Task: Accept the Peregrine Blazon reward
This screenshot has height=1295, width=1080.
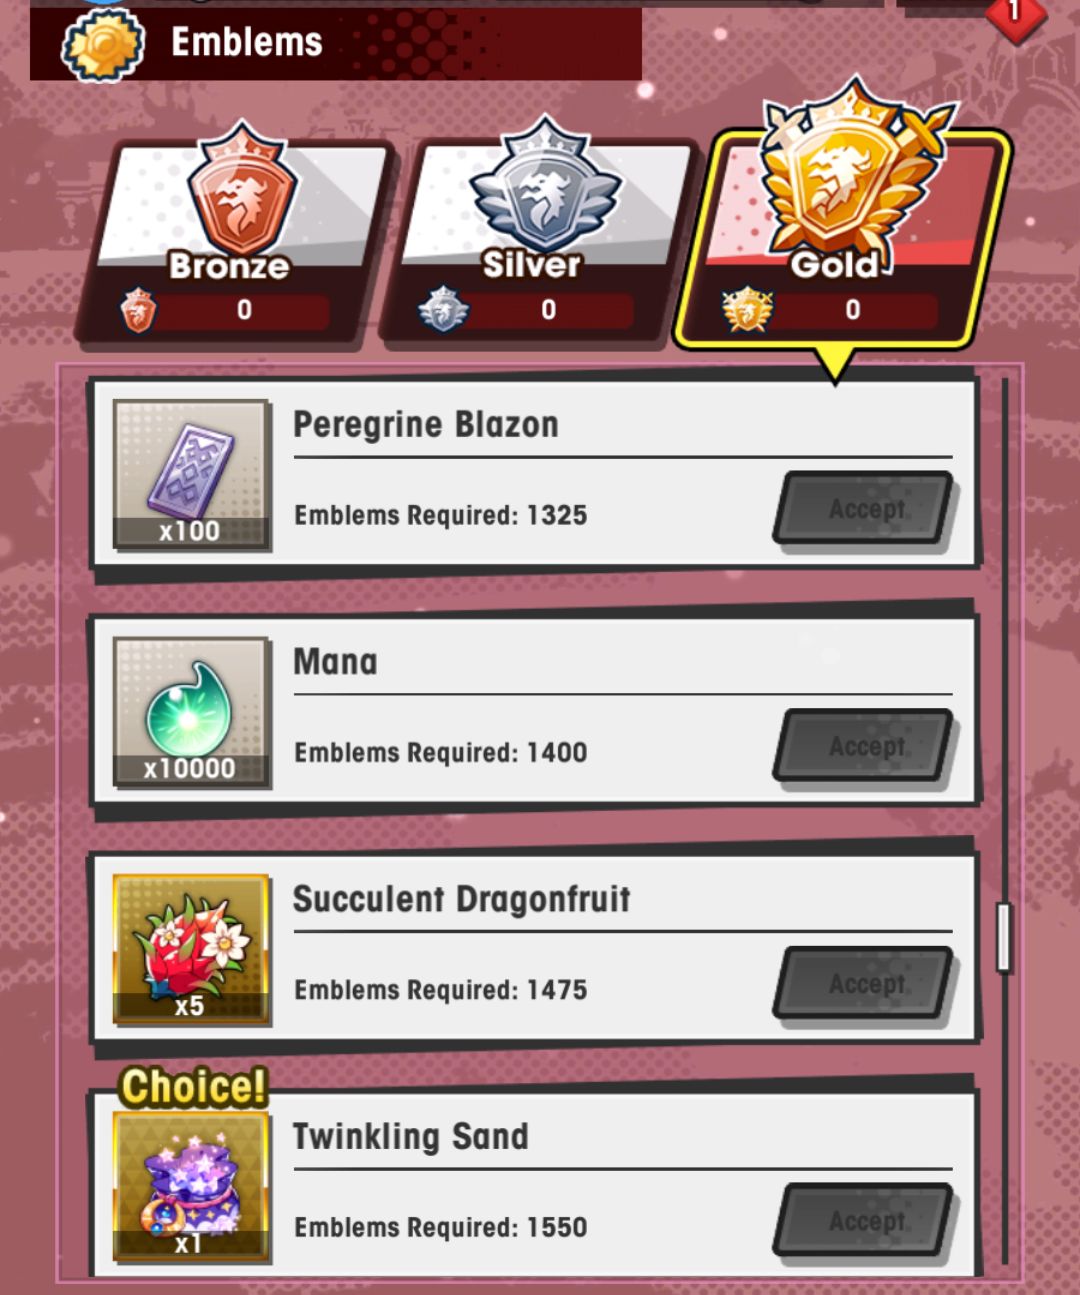Action: point(866,509)
